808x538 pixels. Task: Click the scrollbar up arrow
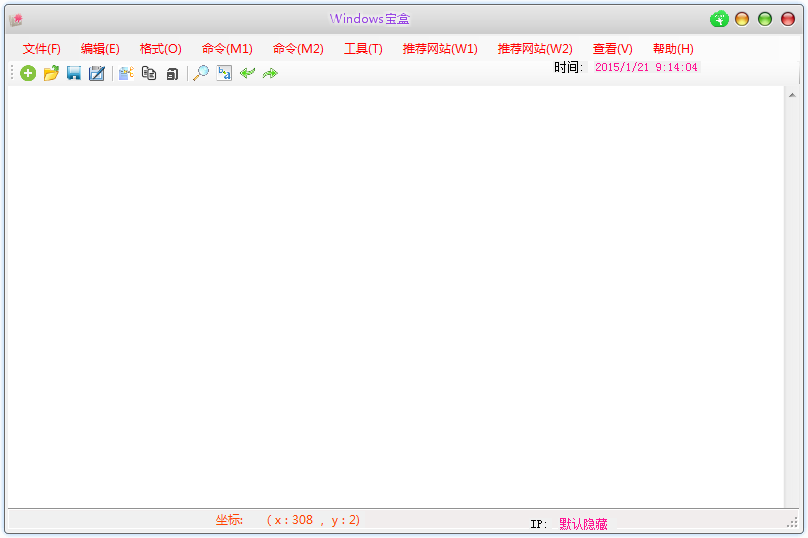click(792, 95)
